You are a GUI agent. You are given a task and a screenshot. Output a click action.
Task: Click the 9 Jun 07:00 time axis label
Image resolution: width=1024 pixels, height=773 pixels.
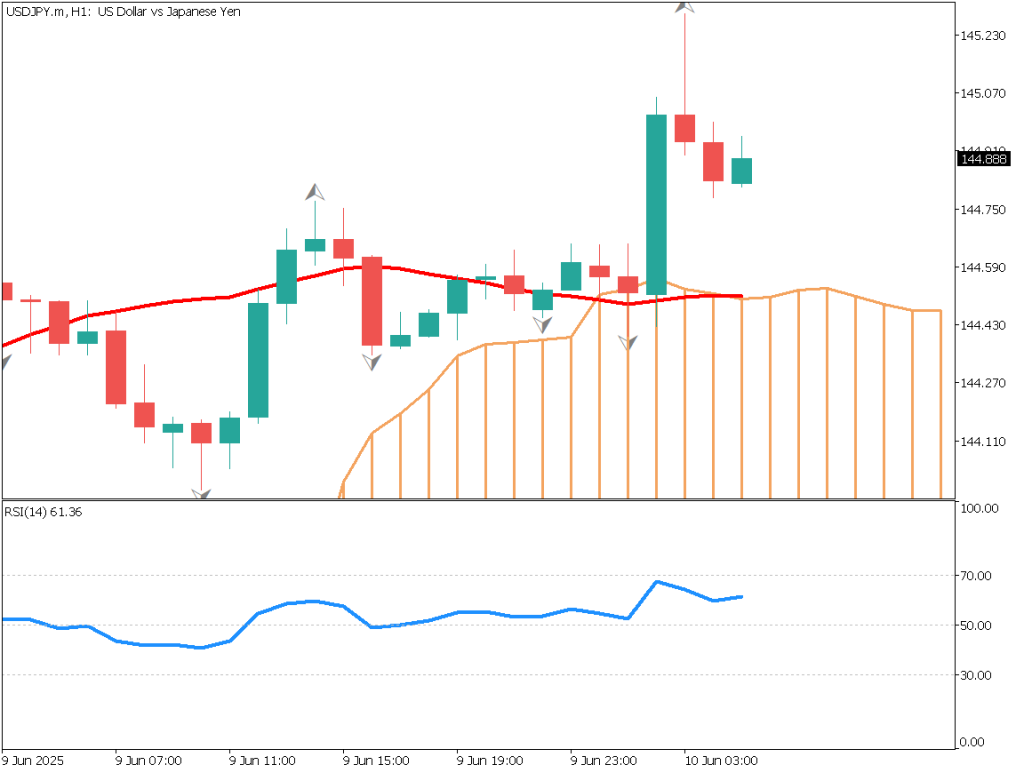[x=148, y=760]
